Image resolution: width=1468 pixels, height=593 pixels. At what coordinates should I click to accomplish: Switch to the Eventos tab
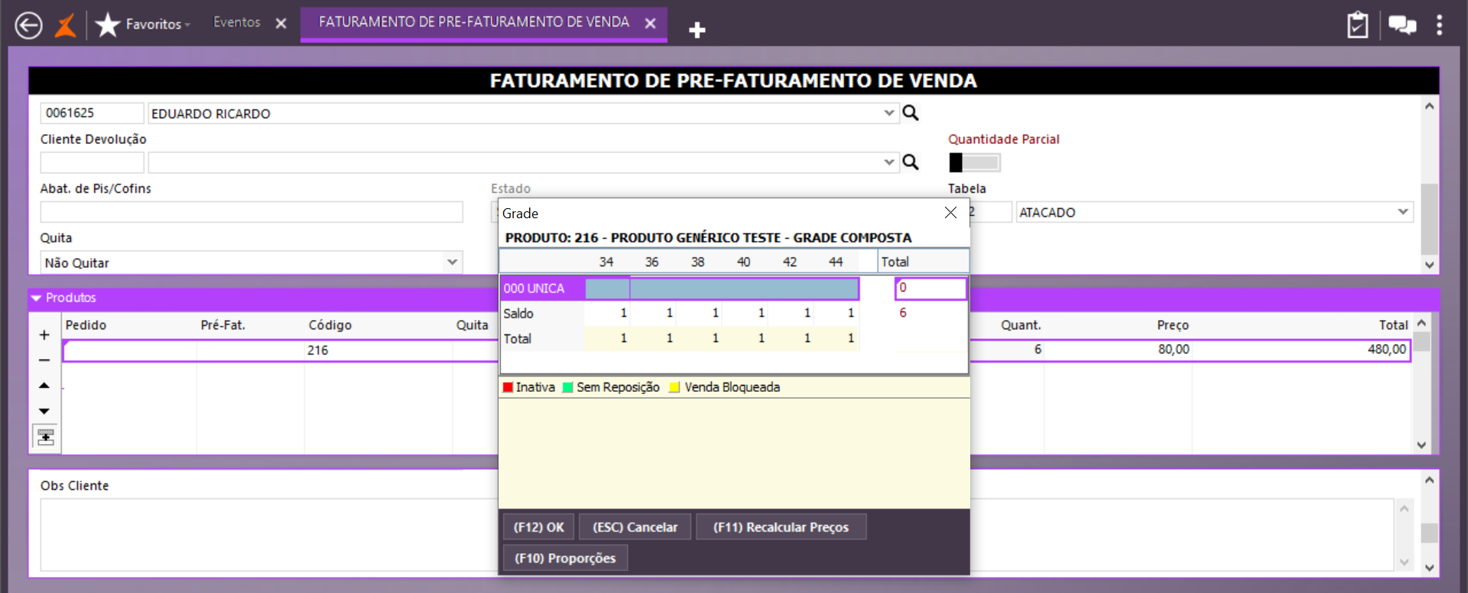click(x=237, y=22)
